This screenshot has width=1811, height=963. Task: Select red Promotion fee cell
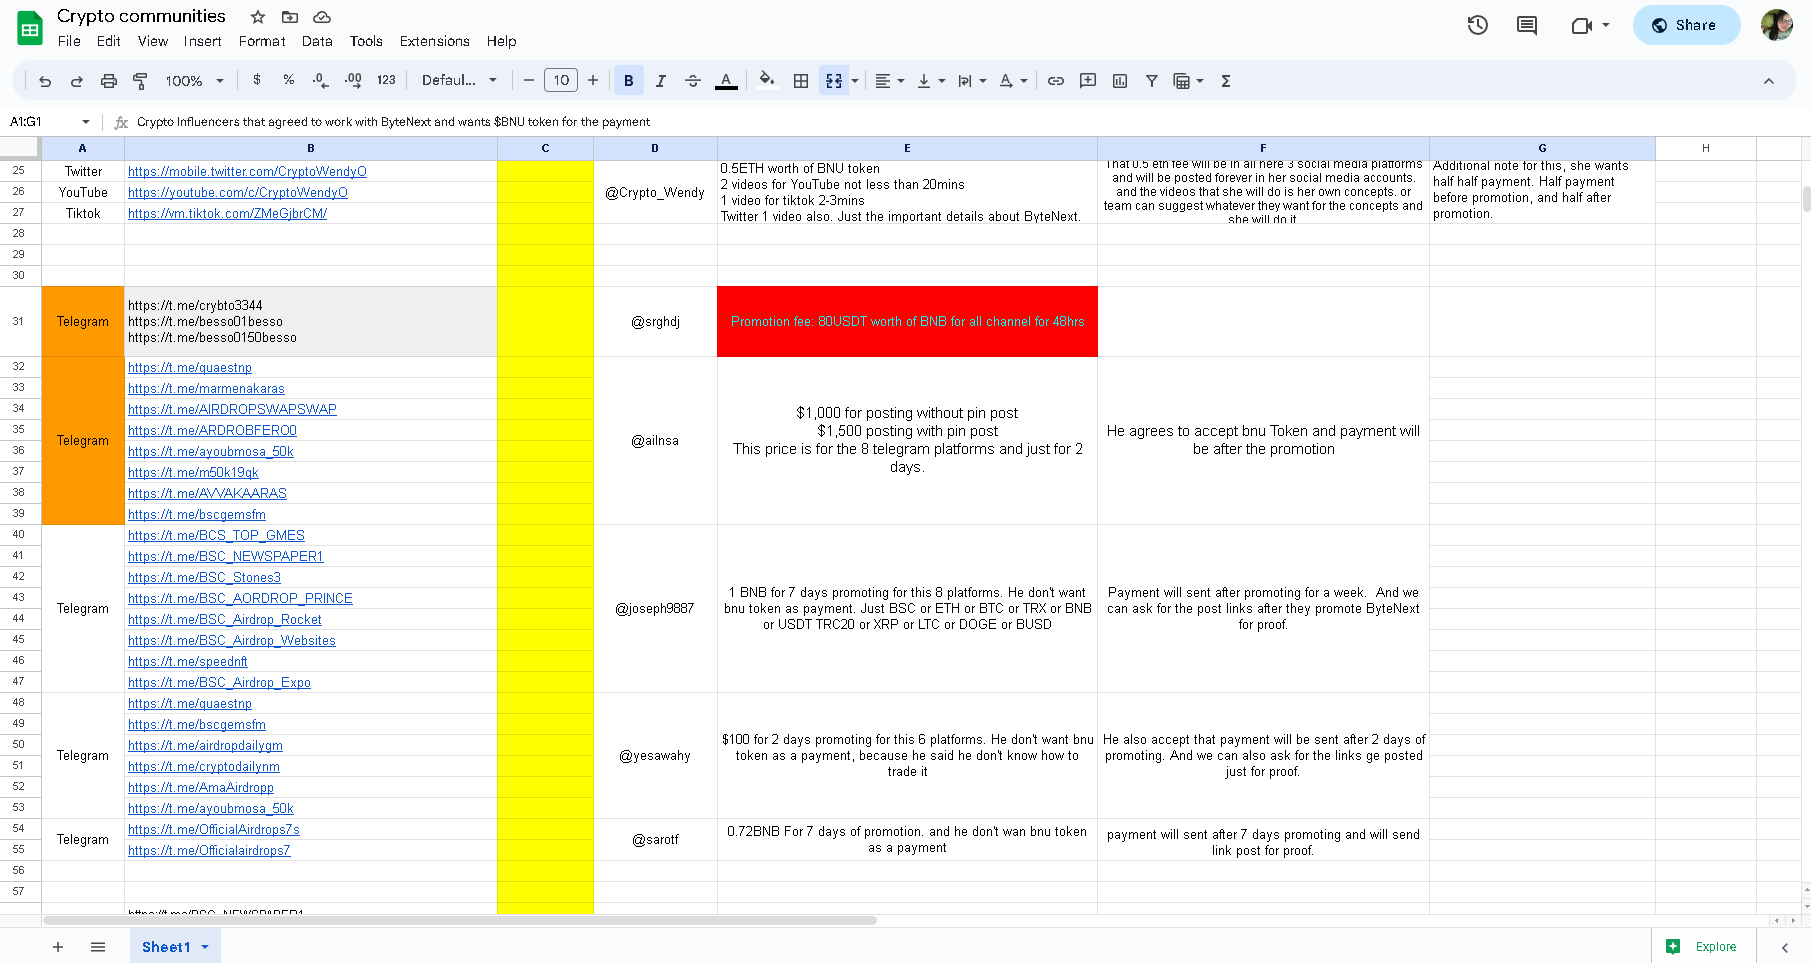click(x=907, y=322)
